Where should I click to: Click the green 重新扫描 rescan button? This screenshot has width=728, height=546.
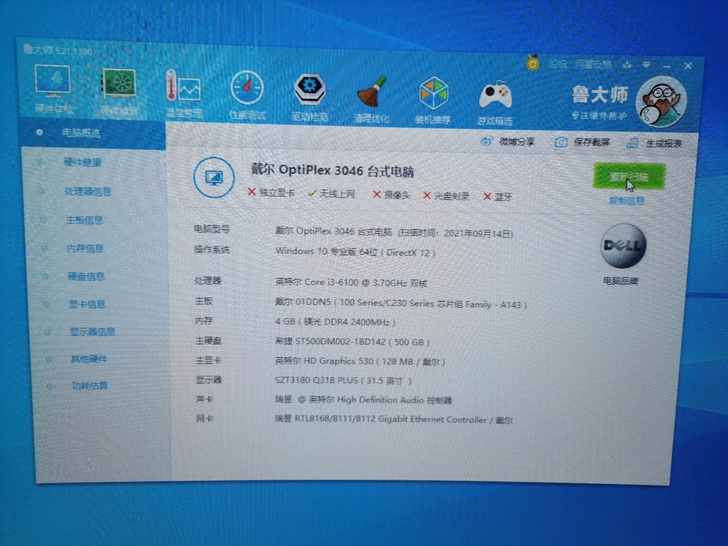click(629, 176)
